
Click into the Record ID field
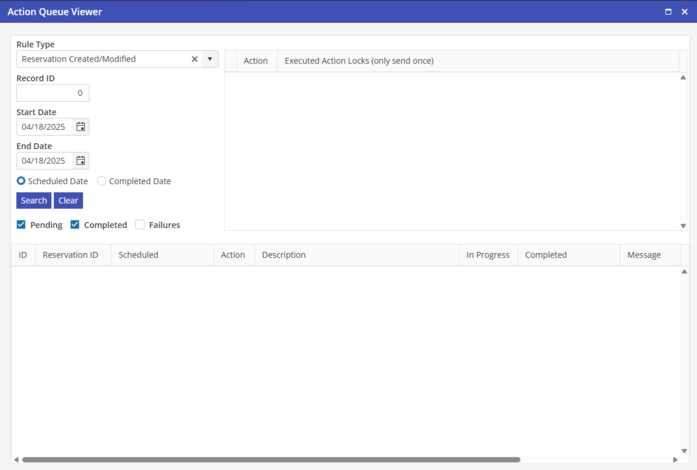[53, 93]
